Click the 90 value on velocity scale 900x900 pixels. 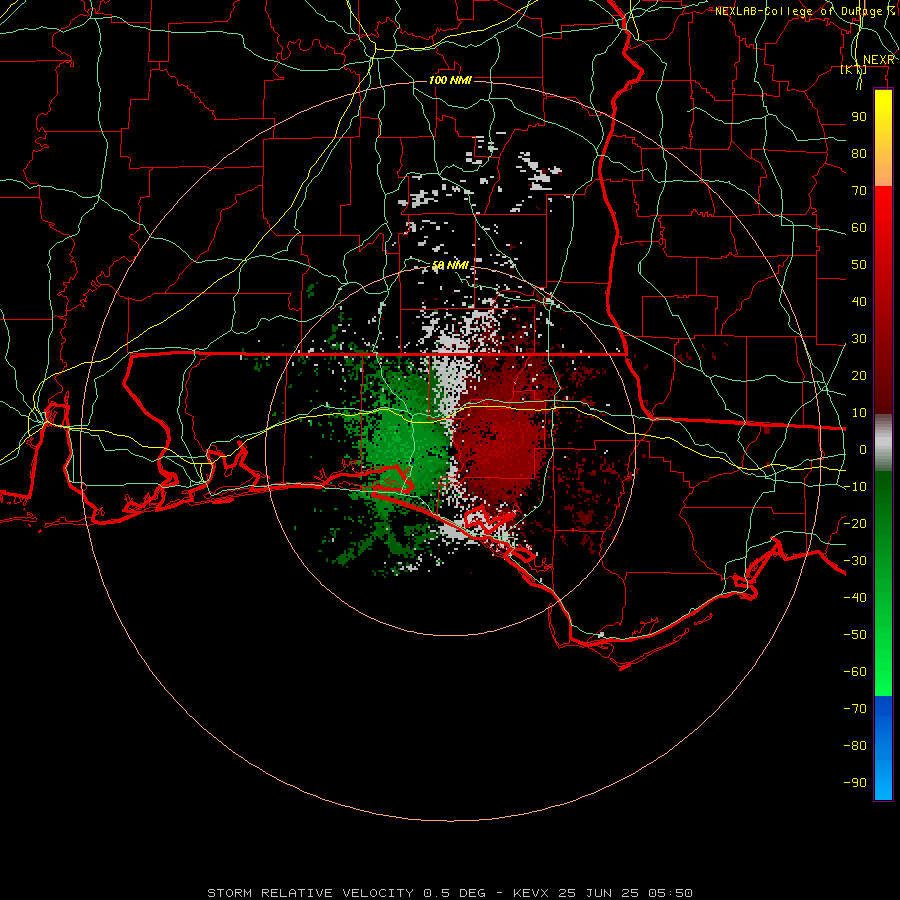point(859,117)
